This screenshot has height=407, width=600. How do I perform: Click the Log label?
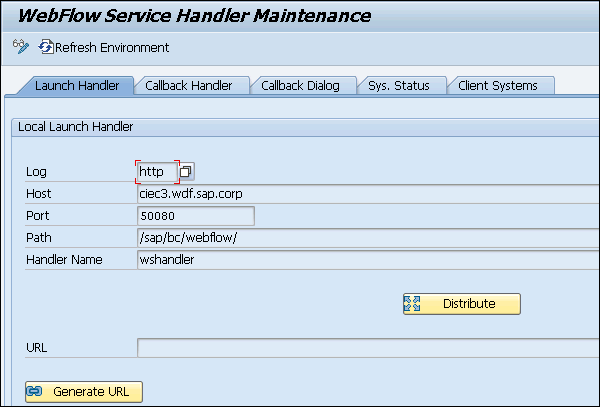coord(36,172)
